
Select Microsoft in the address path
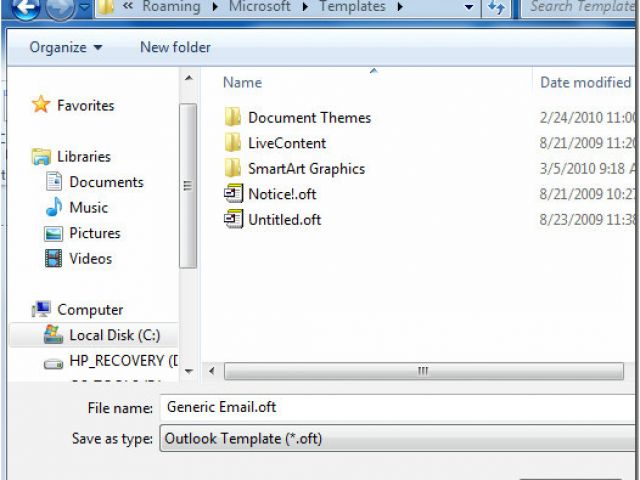click(x=260, y=7)
